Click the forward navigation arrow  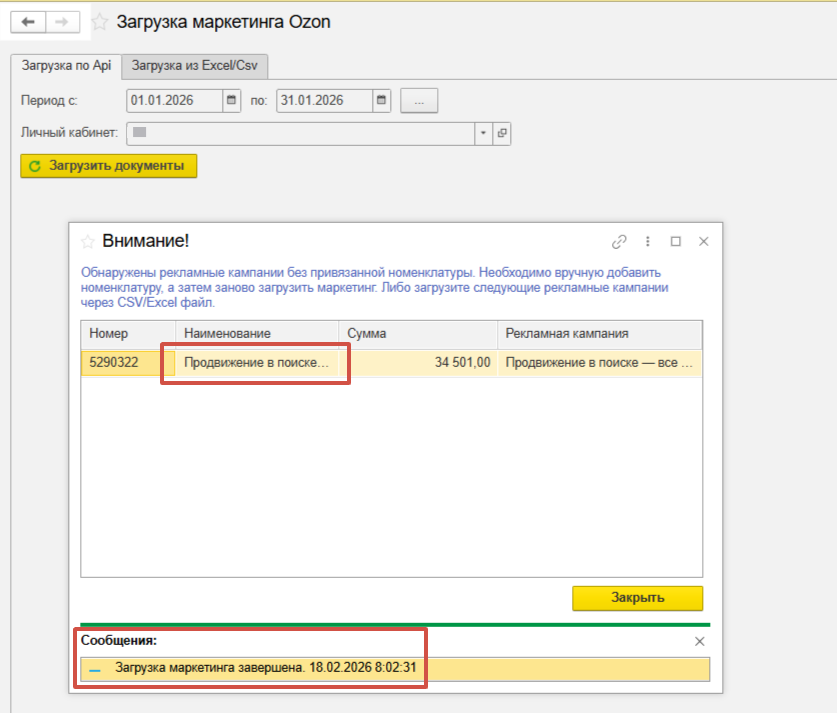[61, 22]
